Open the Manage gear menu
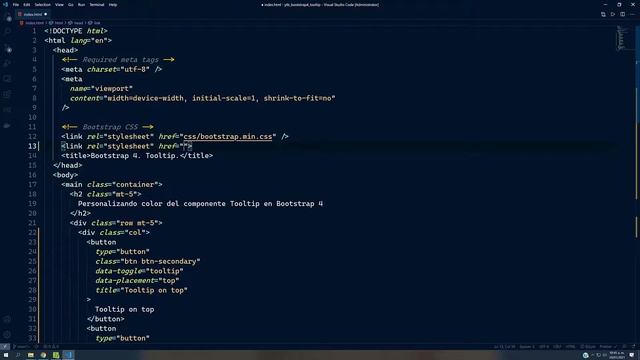 click(7, 335)
